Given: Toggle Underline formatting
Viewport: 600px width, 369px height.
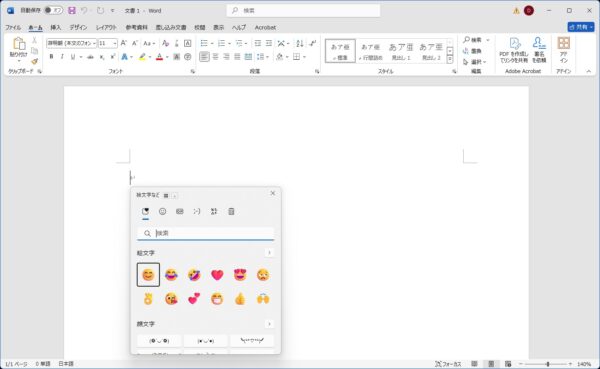Looking at the screenshot, I should tap(72, 57).
